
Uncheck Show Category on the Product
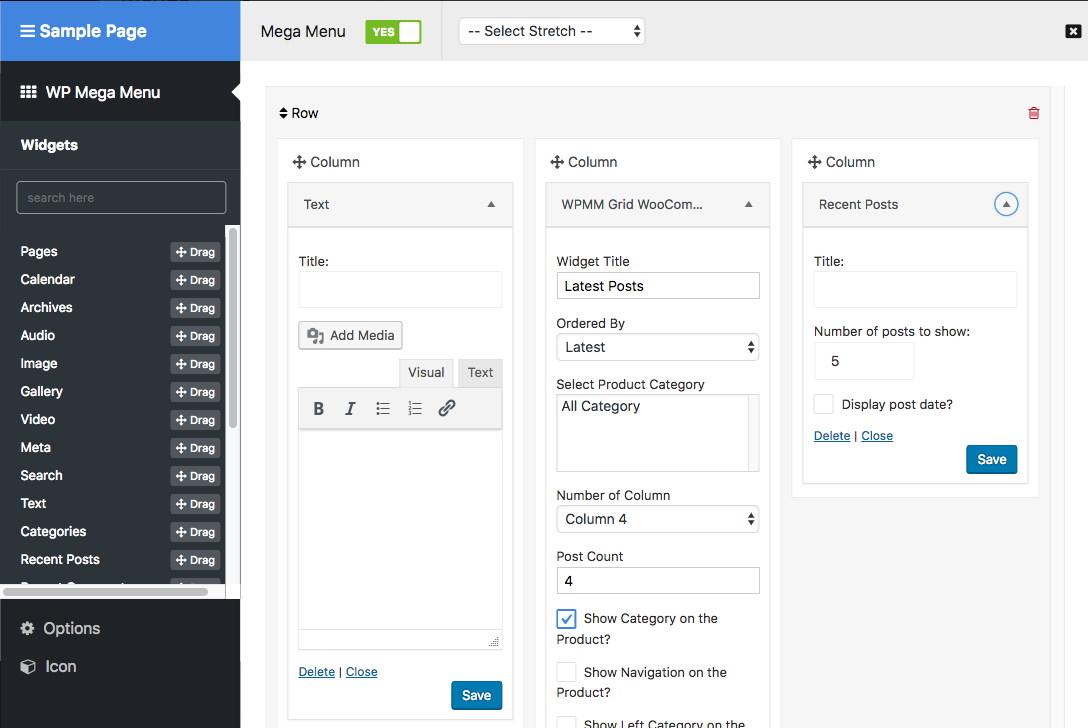[x=566, y=618]
